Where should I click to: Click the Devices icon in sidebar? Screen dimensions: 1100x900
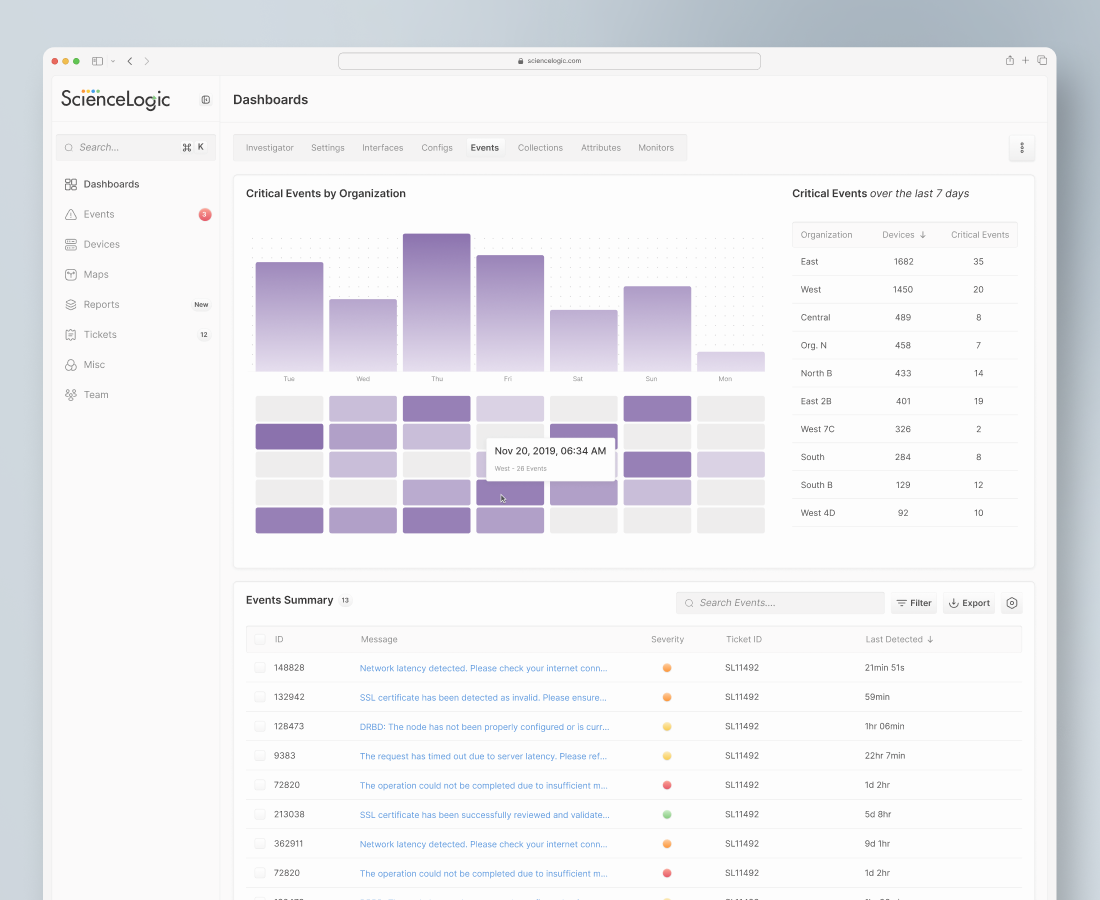pyautogui.click(x=71, y=244)
